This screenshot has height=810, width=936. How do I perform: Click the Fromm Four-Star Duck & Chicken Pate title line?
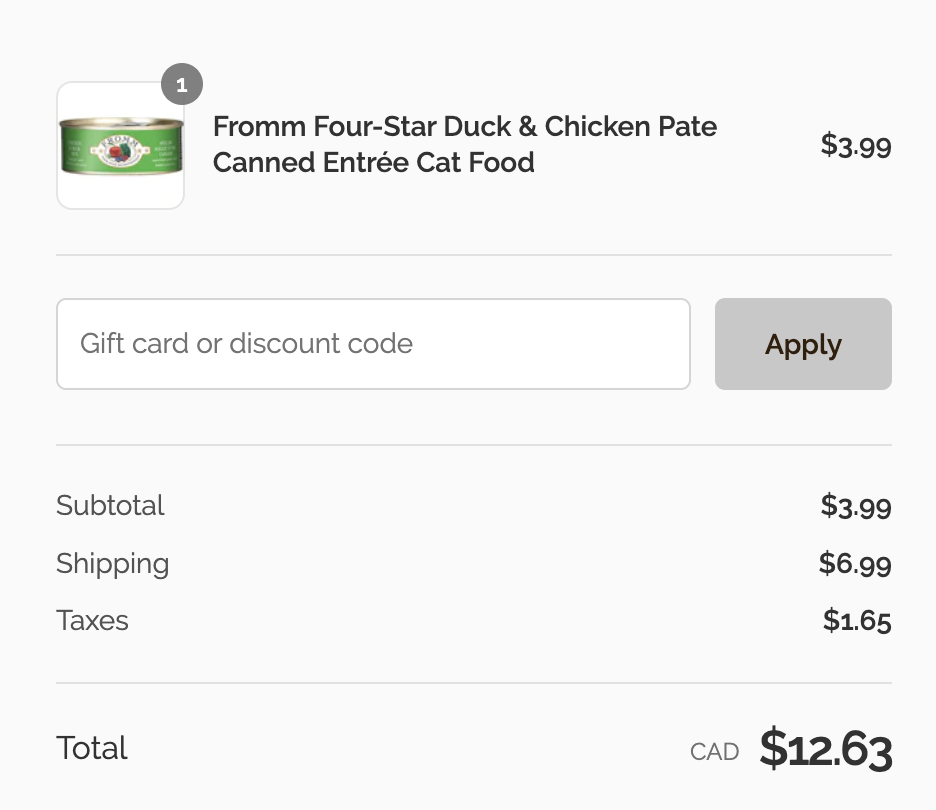click(465, 127)
